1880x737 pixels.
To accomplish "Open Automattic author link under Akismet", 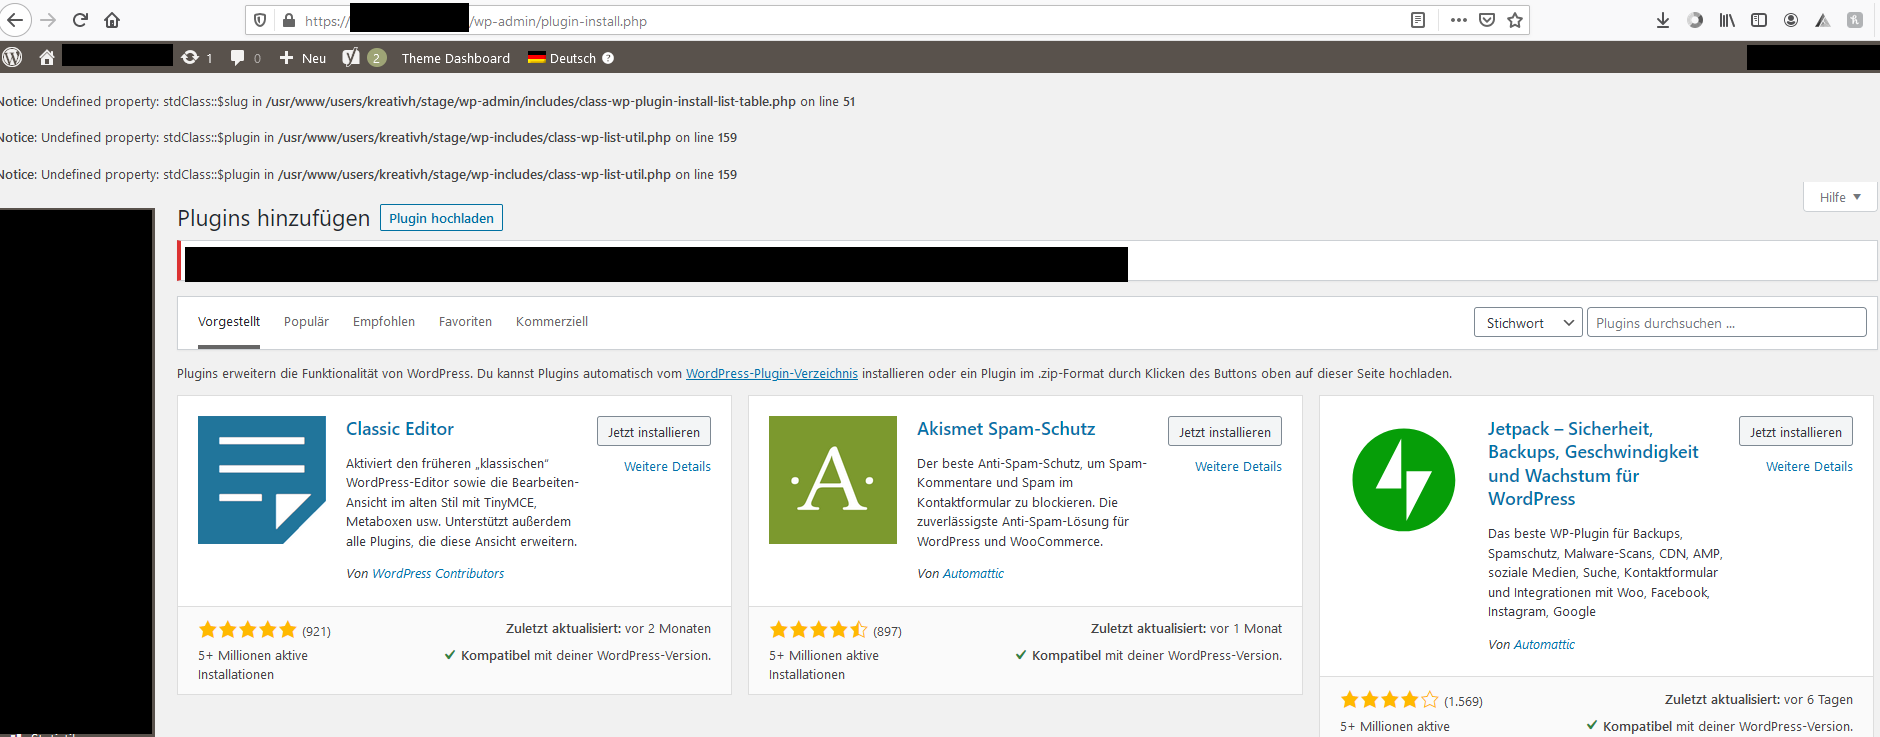I will tap(973, 574).
